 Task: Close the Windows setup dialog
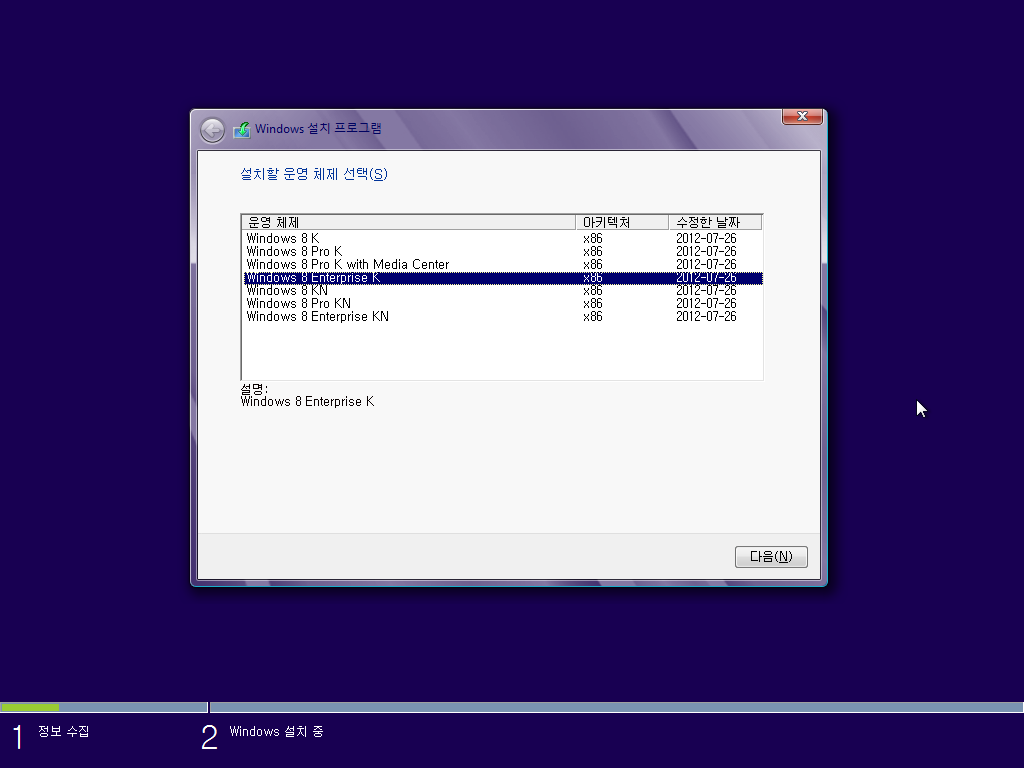[x=802, y=116]
